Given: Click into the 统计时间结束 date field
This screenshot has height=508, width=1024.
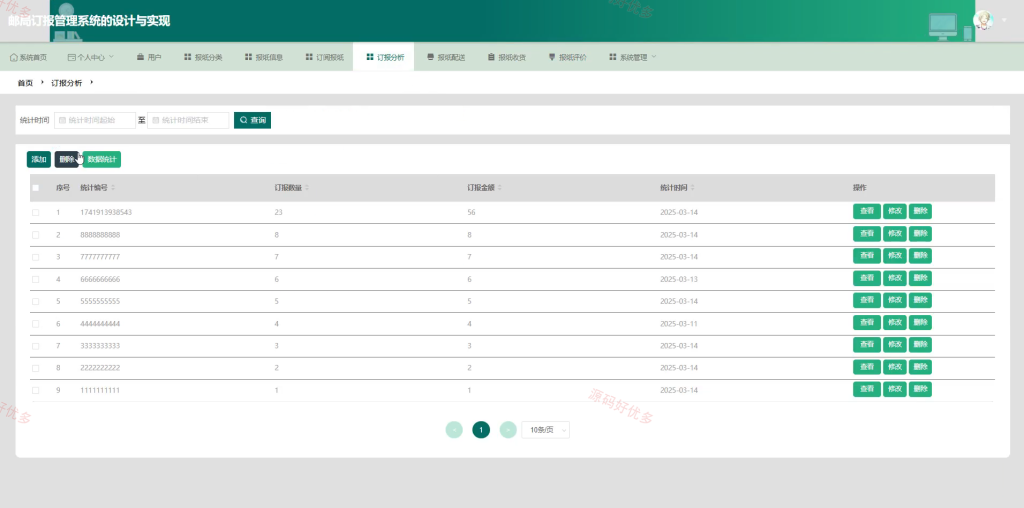Looking at the screenshot, I should point(188,120).
